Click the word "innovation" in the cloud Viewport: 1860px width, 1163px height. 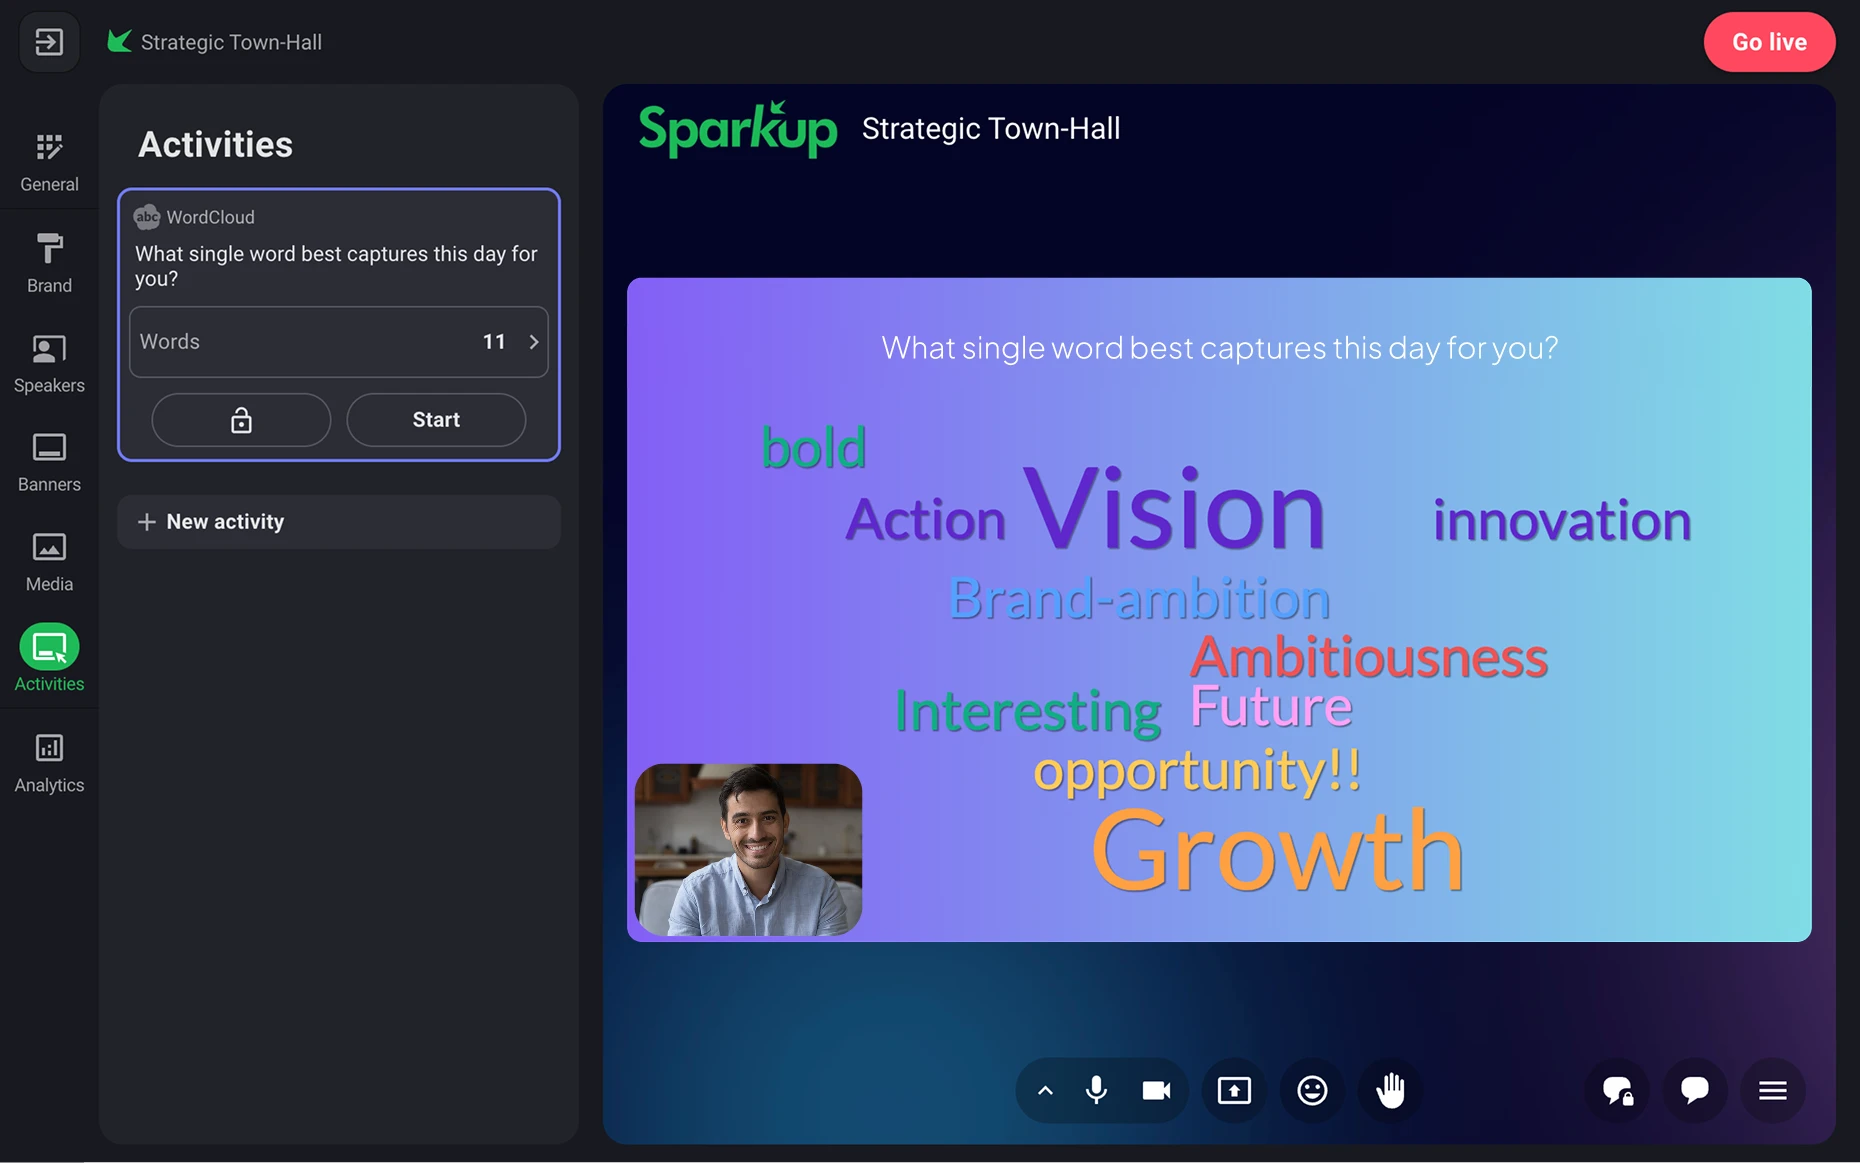(x=1562, y=520)
